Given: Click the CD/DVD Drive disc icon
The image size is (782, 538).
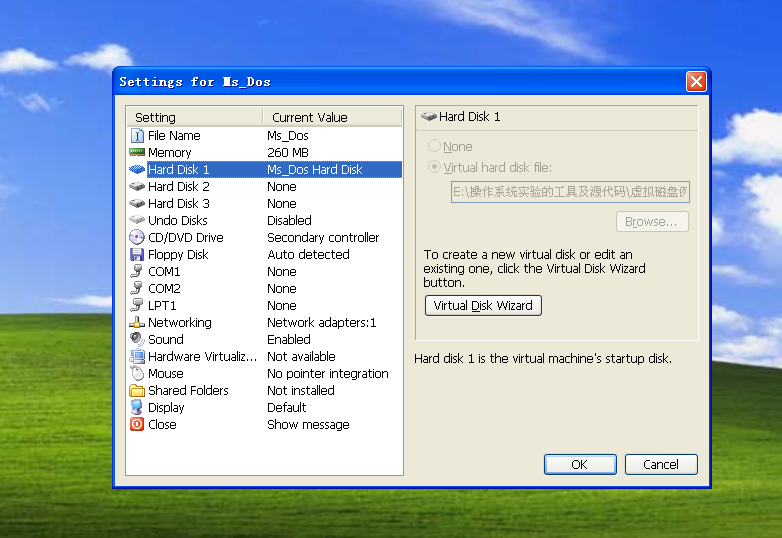Looking at the screenshot, I should pyautogui.click(x=137, y=237).
